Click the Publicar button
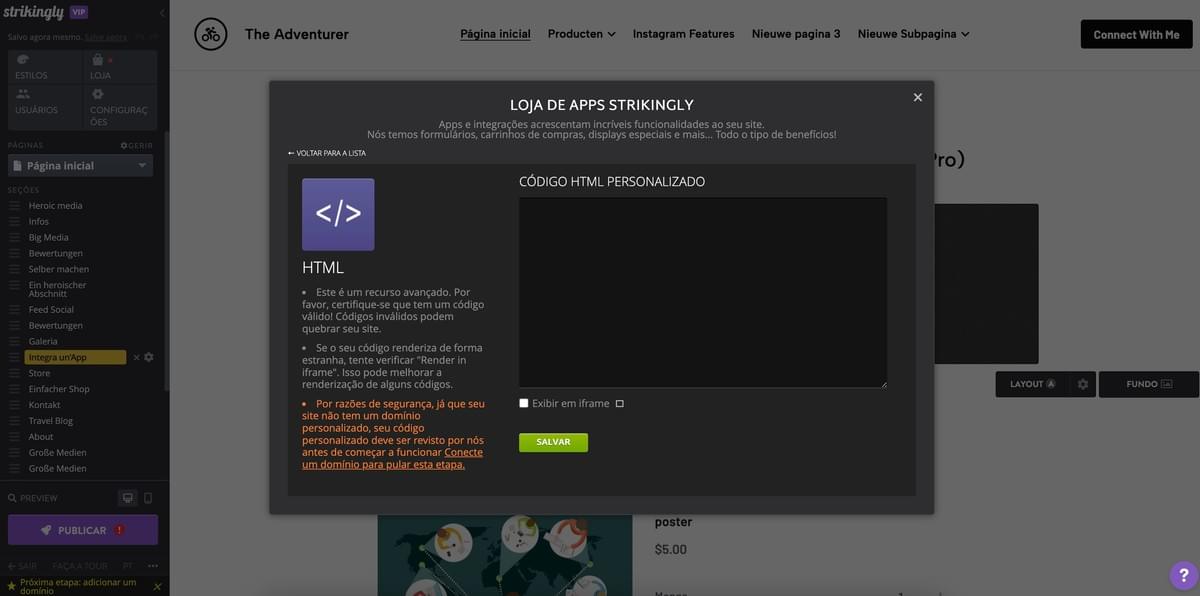 click(x=83, y=530)
